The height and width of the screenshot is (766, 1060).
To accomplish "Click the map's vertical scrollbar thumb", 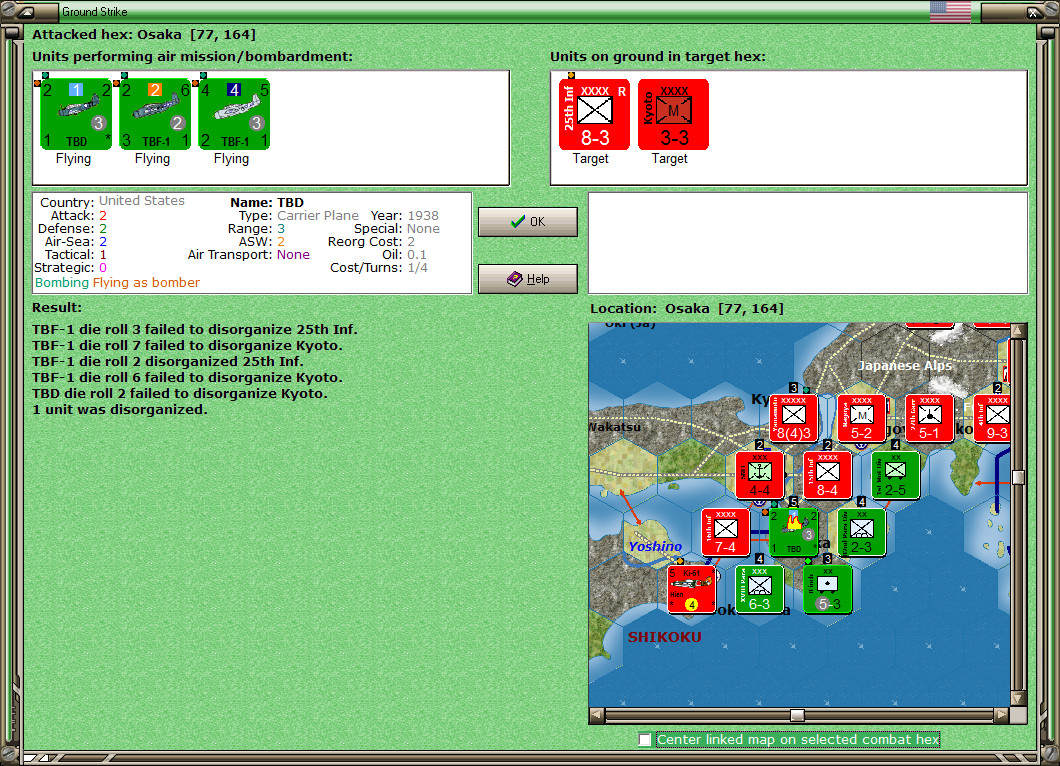I will coord(1018,477).
